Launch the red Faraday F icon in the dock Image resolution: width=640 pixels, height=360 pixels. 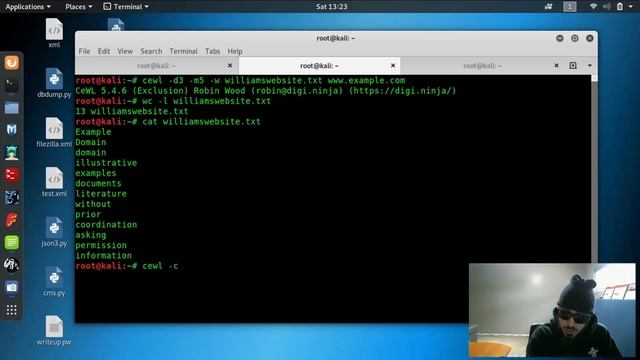pos(11,220)
